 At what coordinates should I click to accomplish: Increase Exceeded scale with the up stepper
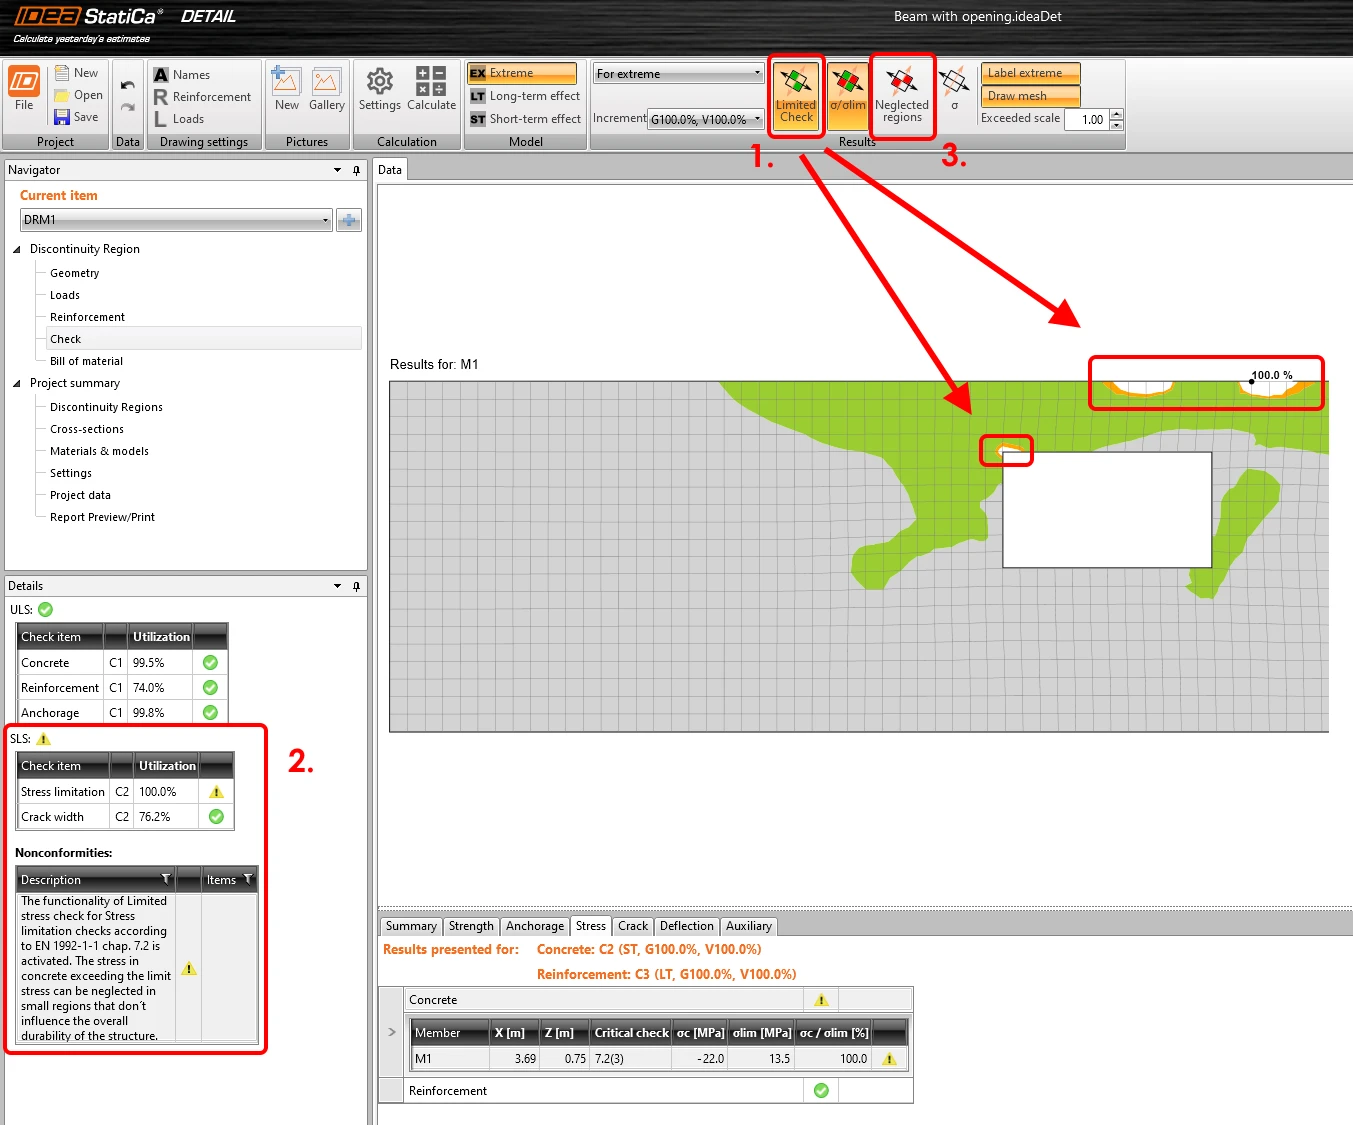click(1117, 114)
